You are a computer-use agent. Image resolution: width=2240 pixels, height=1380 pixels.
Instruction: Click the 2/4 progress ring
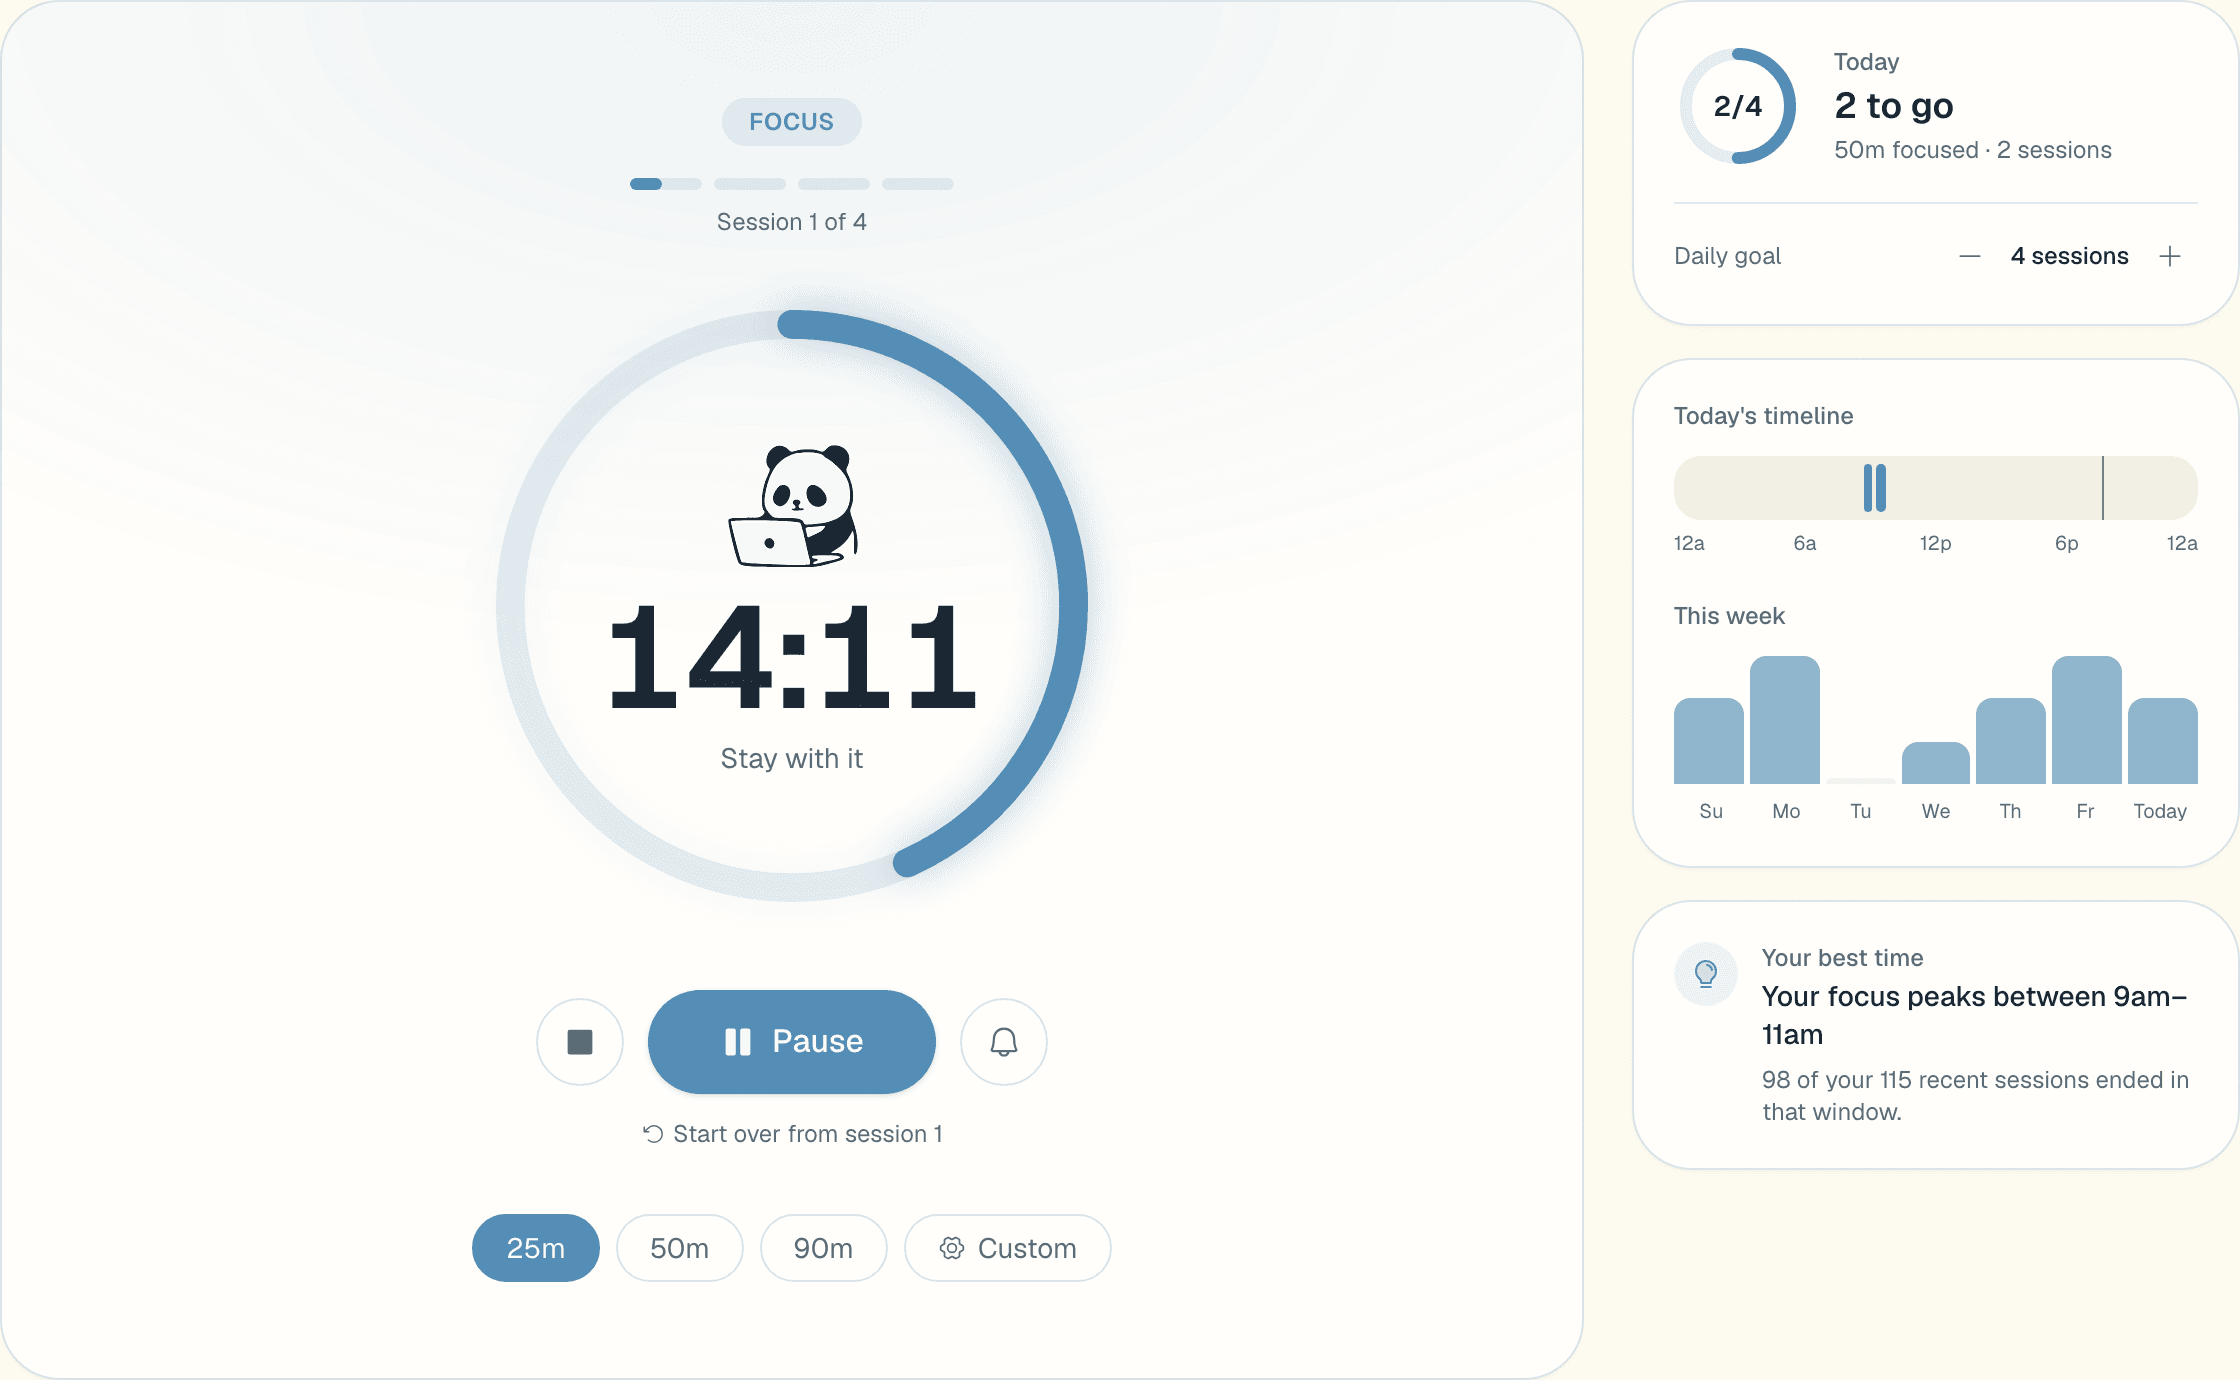[x=1738, y=106]
